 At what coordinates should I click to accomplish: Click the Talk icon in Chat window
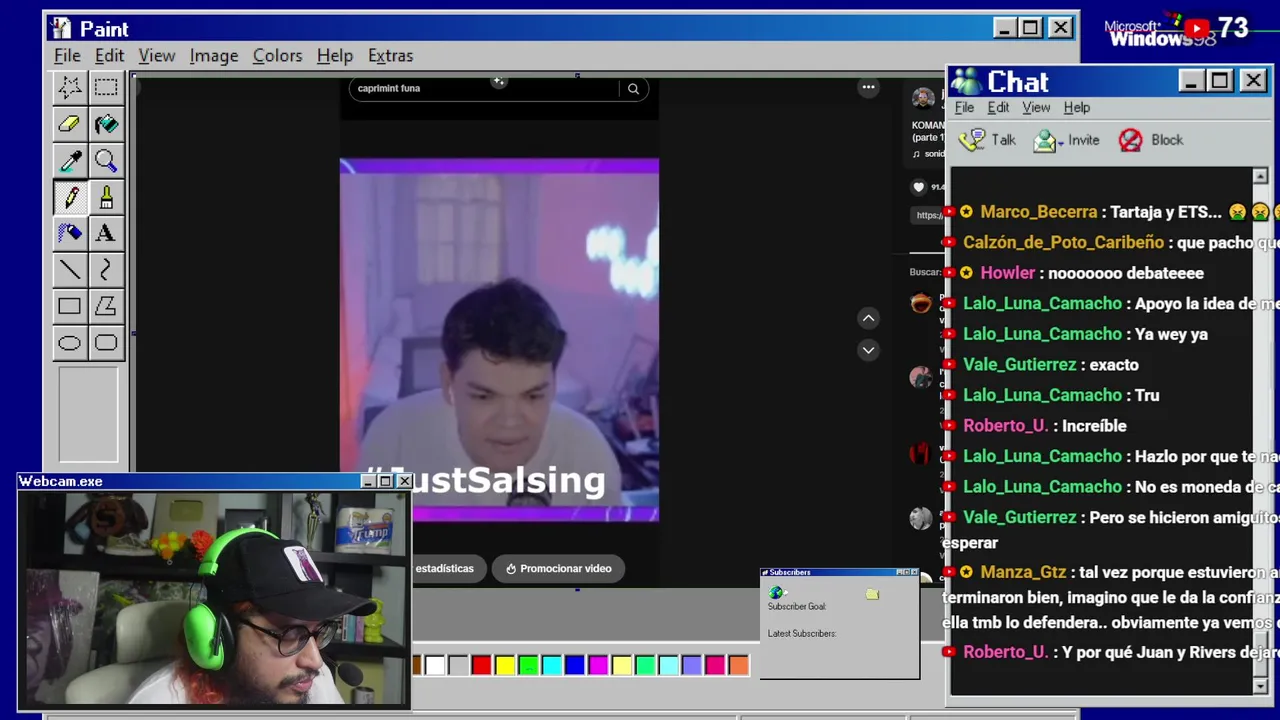(972, 140)
